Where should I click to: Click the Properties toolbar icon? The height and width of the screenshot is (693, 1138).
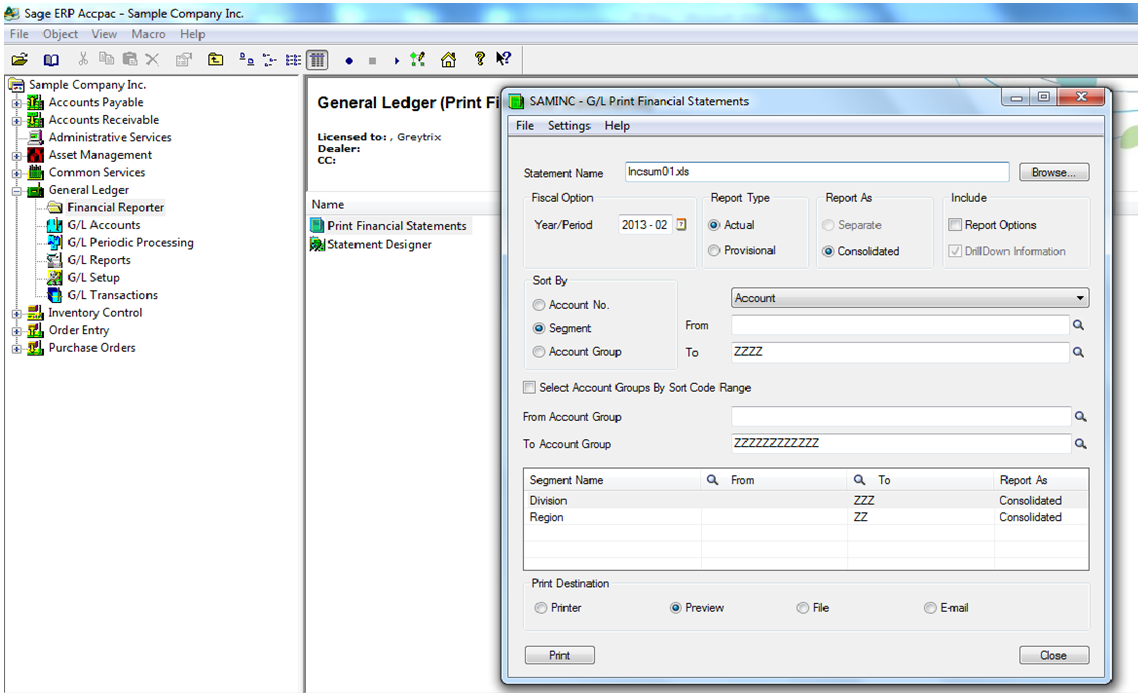184,60
